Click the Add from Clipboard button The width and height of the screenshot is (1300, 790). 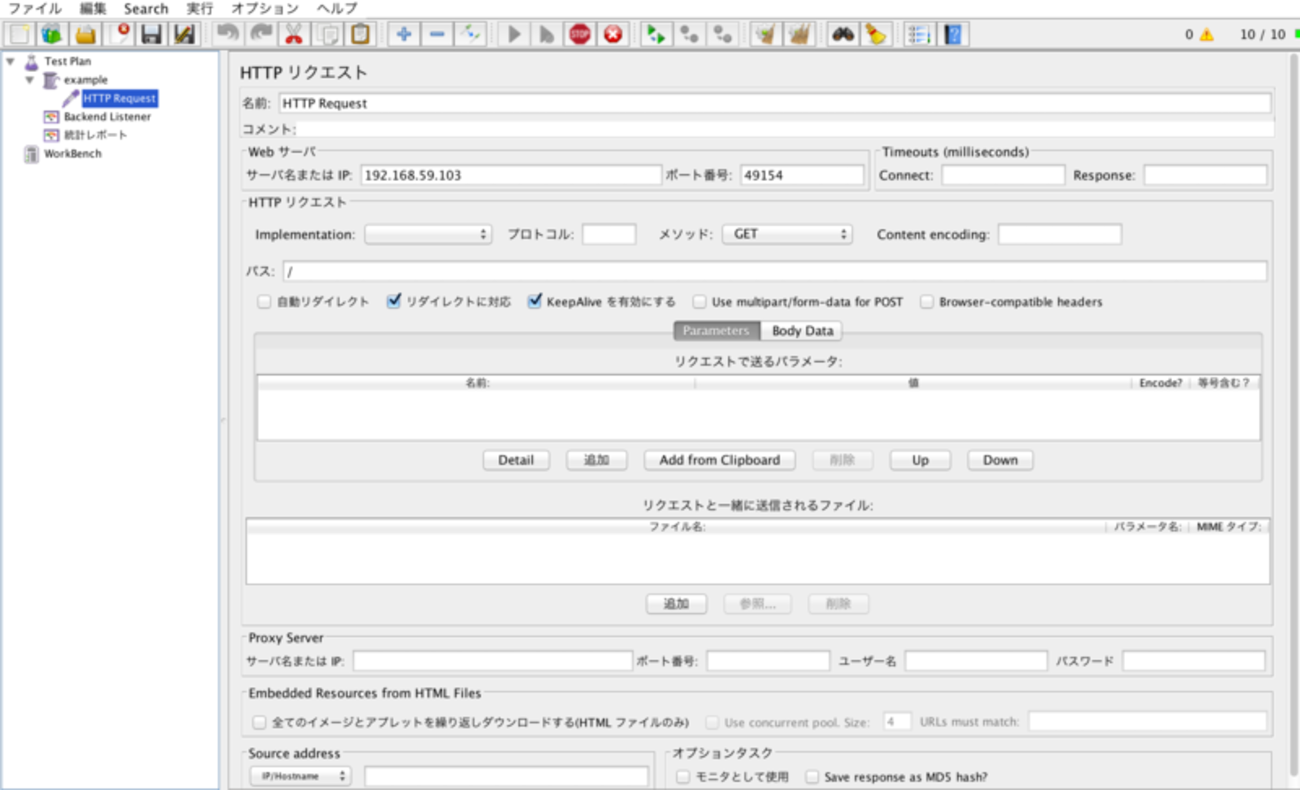click(x=719, y=460)
